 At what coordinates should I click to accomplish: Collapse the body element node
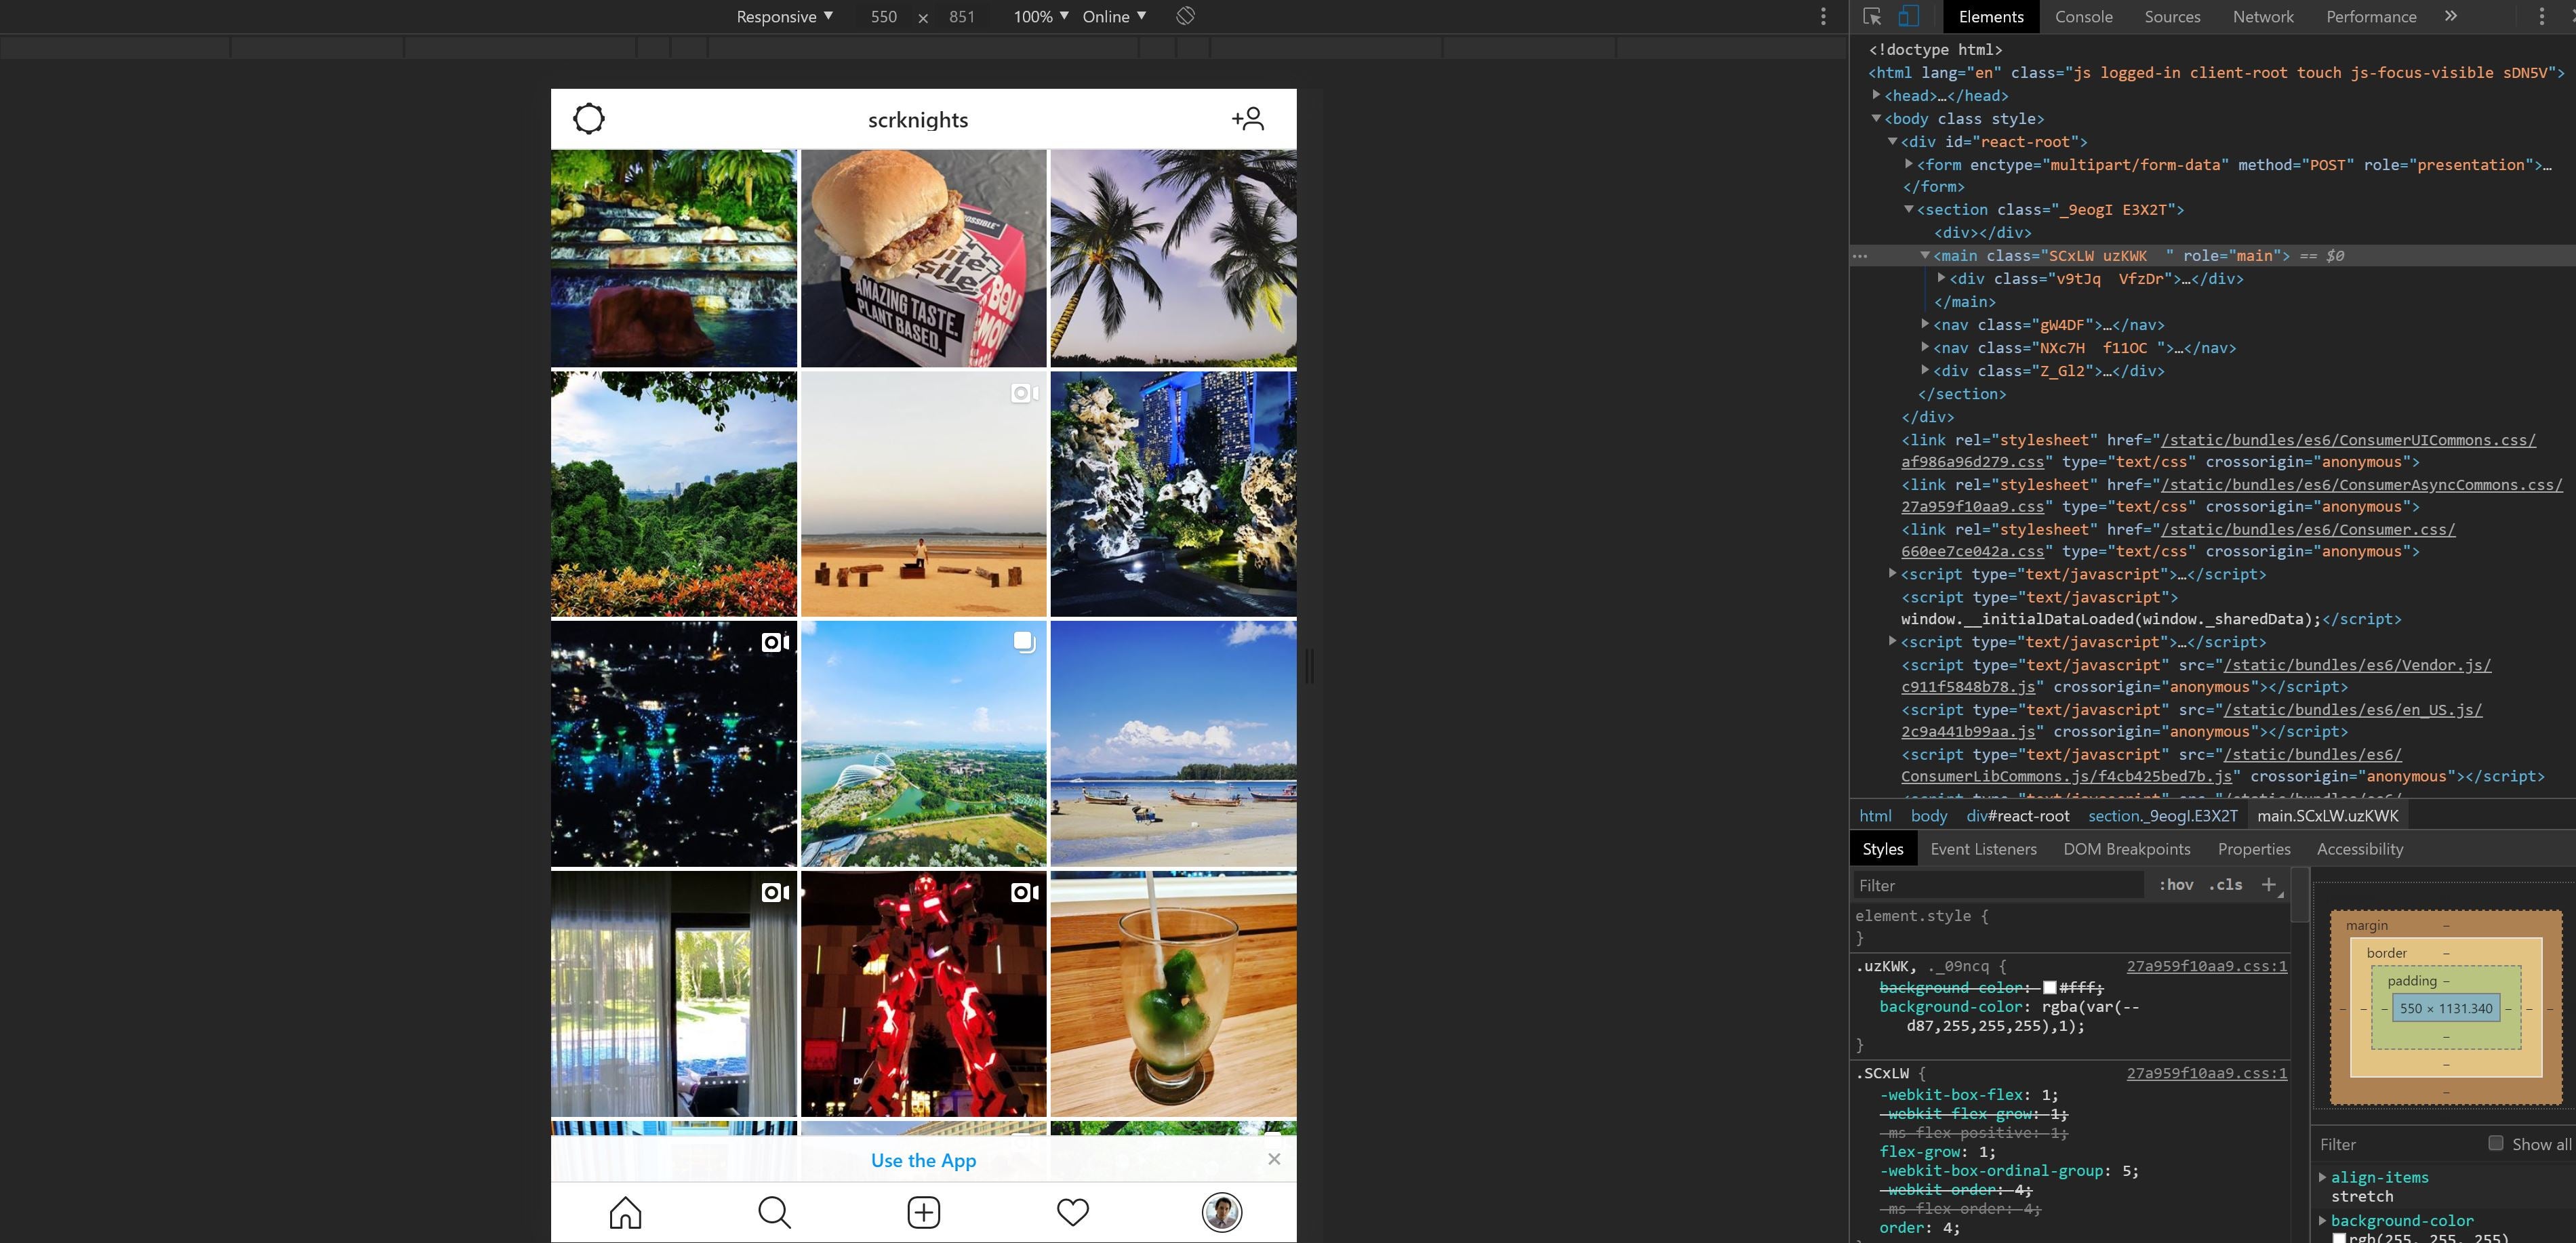[x=1876, y=118]
